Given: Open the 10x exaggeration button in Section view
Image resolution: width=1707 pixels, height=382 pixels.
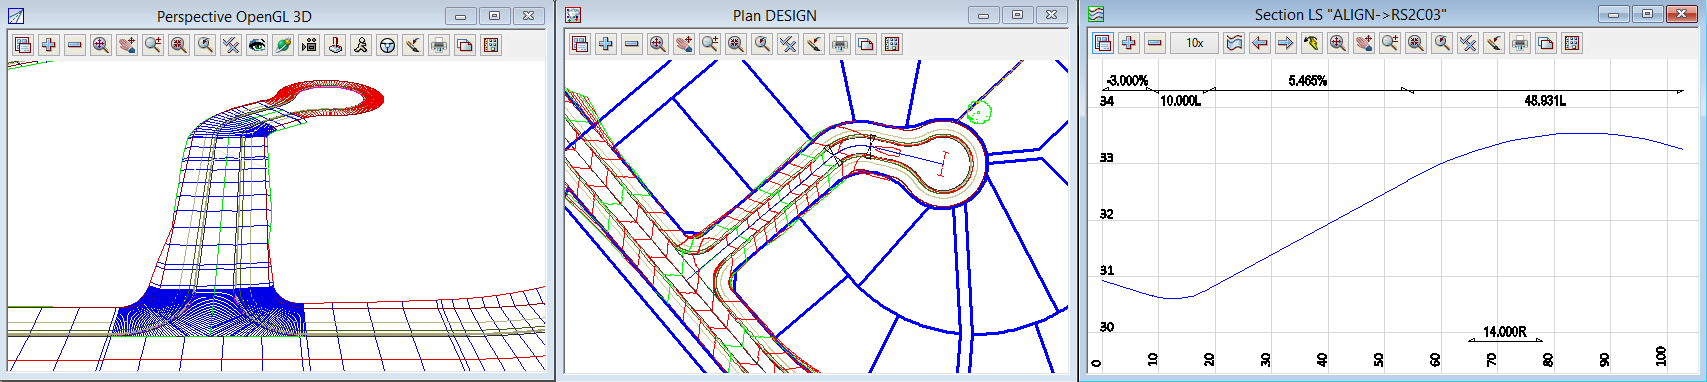Looking at the screenshot, I should pos(1194,43).
